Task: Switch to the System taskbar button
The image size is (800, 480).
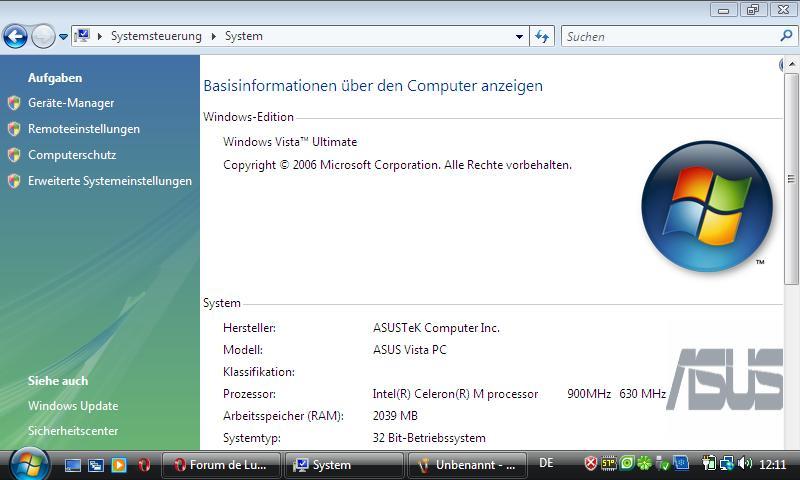Action: tap(344, 465)
